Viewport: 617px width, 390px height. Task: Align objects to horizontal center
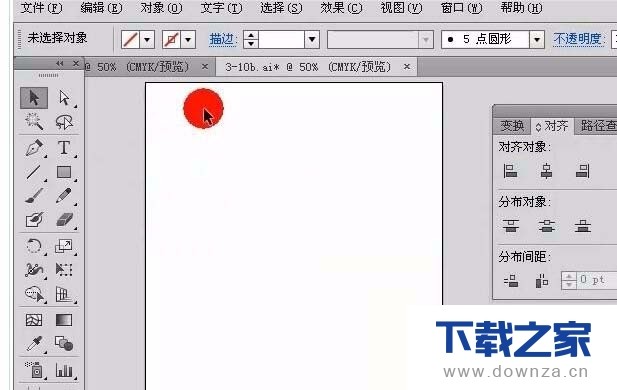pos(546,171)
